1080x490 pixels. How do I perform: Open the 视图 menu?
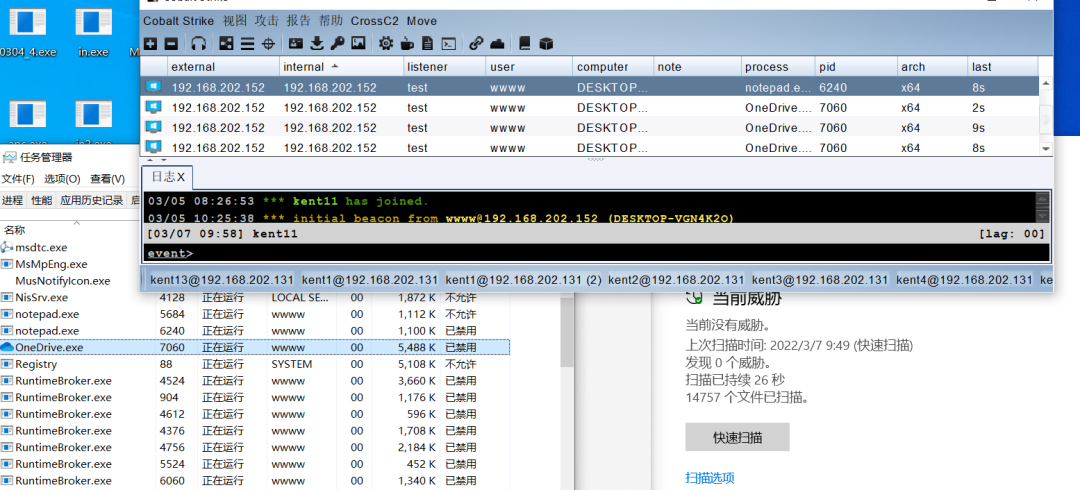pos(235,21)
